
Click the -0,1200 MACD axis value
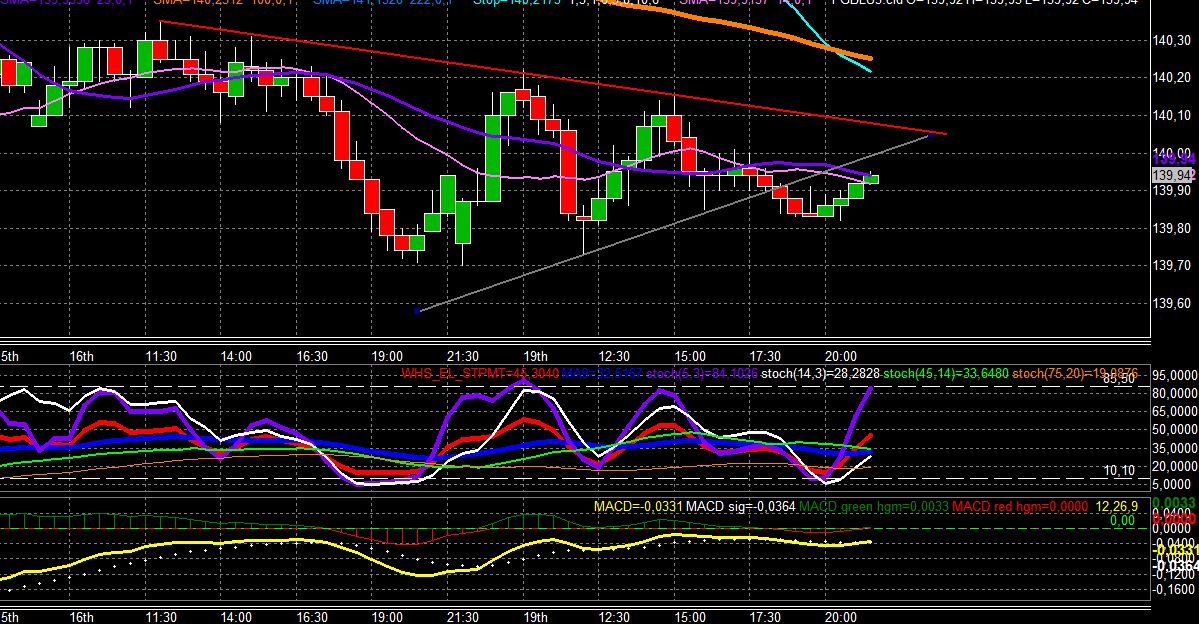click(x=1175, y=574)
